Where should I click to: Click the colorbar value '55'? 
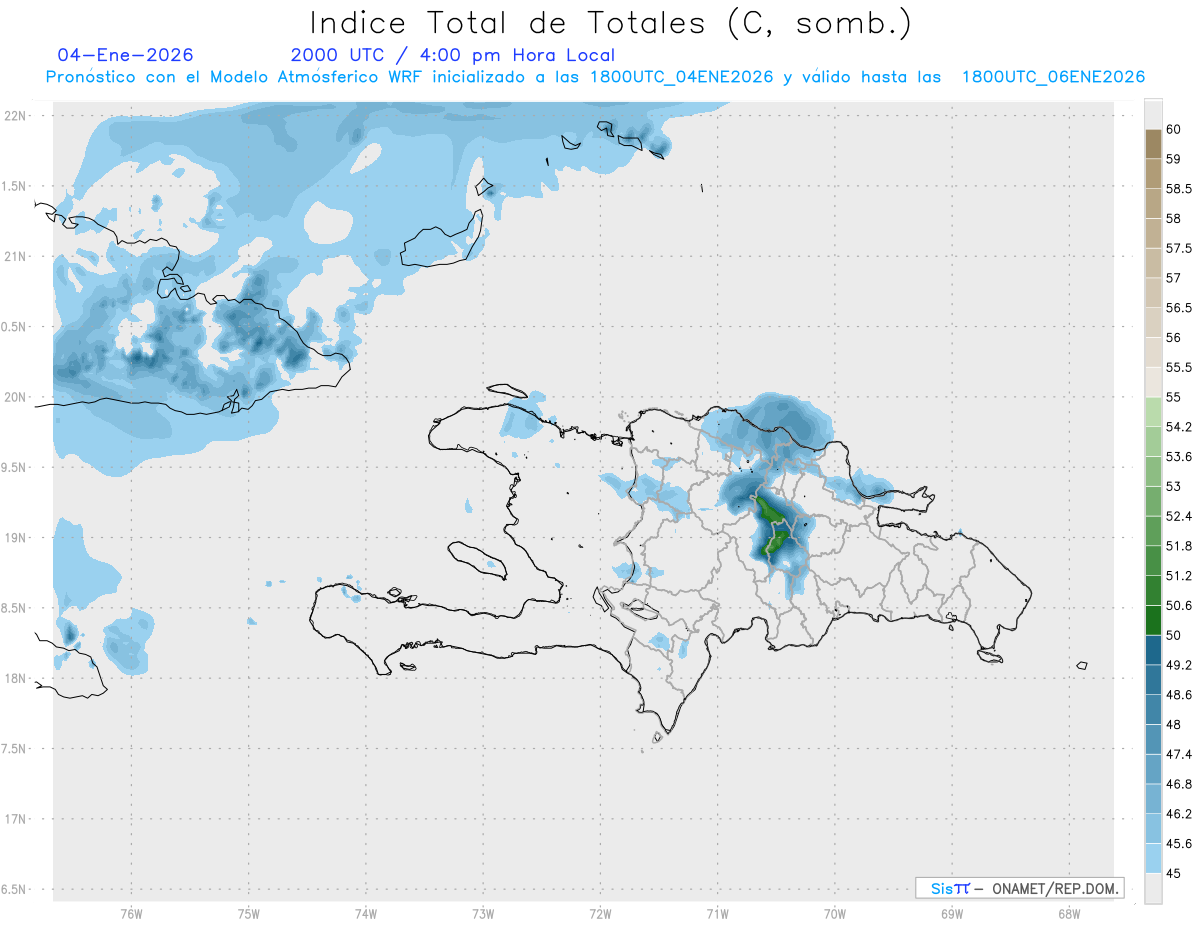(1173, 397)
